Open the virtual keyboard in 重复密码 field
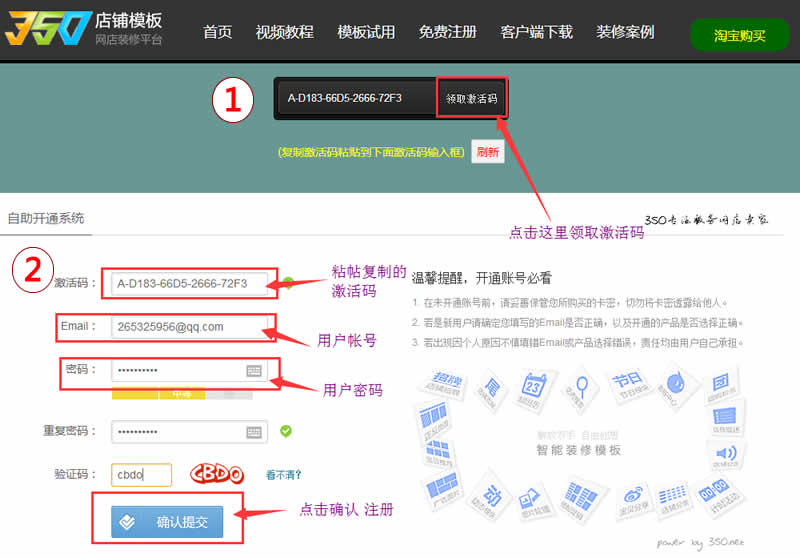The width and height of the screenshot is (800, 558). click(254, 432)
